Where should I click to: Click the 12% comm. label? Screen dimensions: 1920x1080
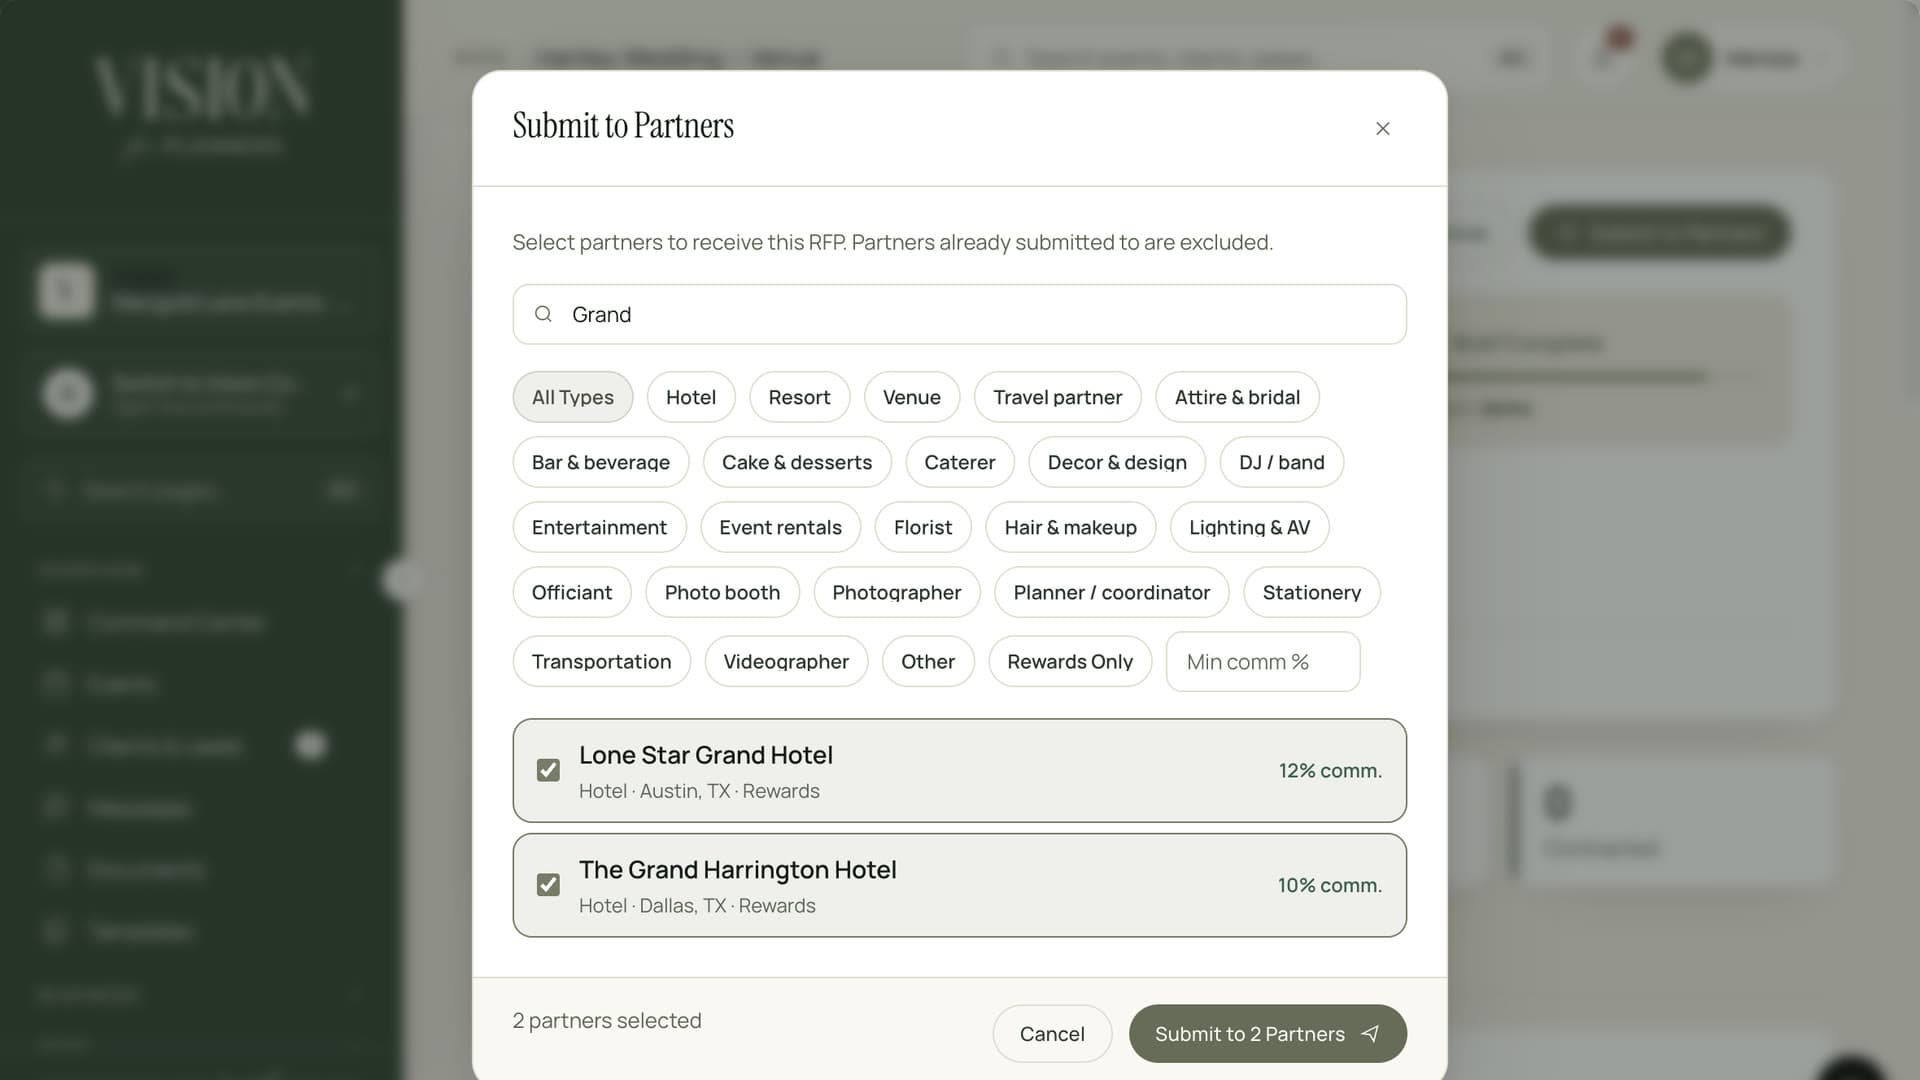click(x=1330, y=770)
